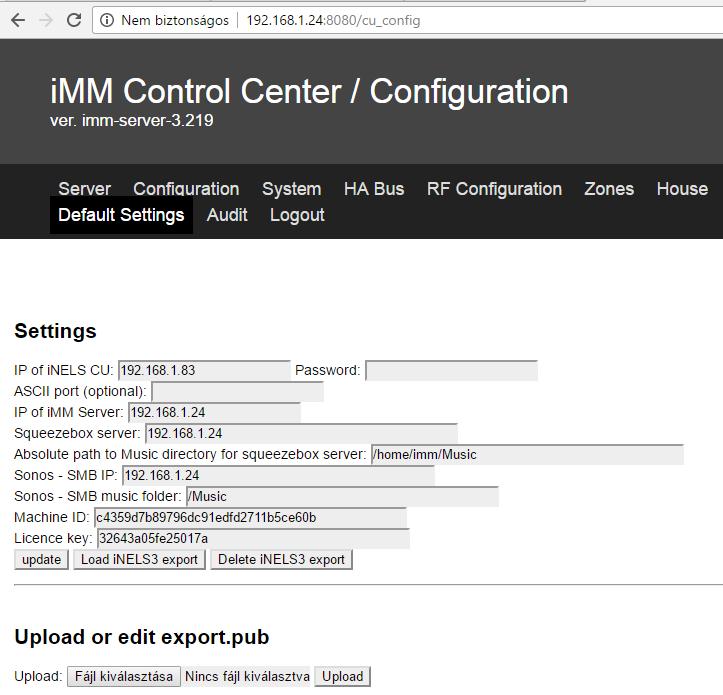This screenshot has width=723, height=695.
Task: Click the absolute Music directory path field
Action: [527, 454]
